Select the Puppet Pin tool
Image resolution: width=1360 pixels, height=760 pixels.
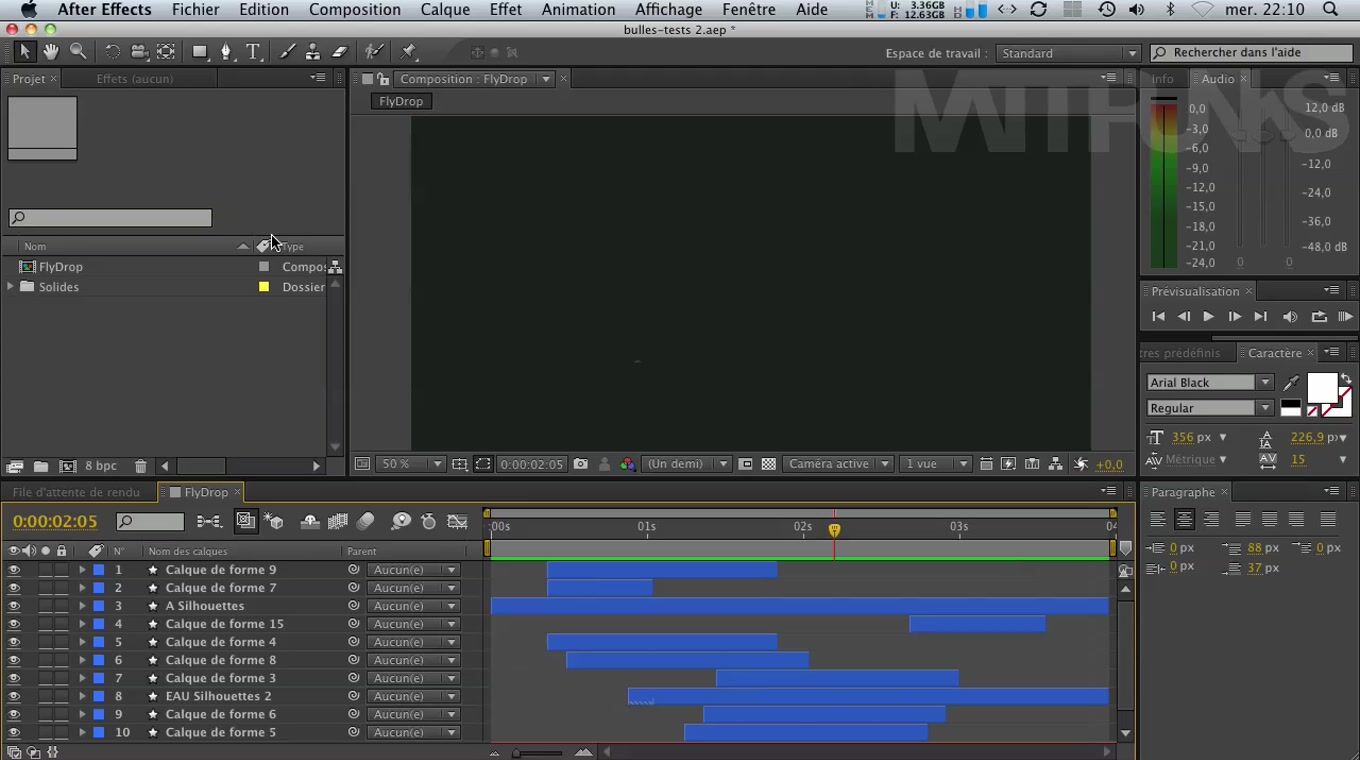pyautogui.click(x=409, y=52)
